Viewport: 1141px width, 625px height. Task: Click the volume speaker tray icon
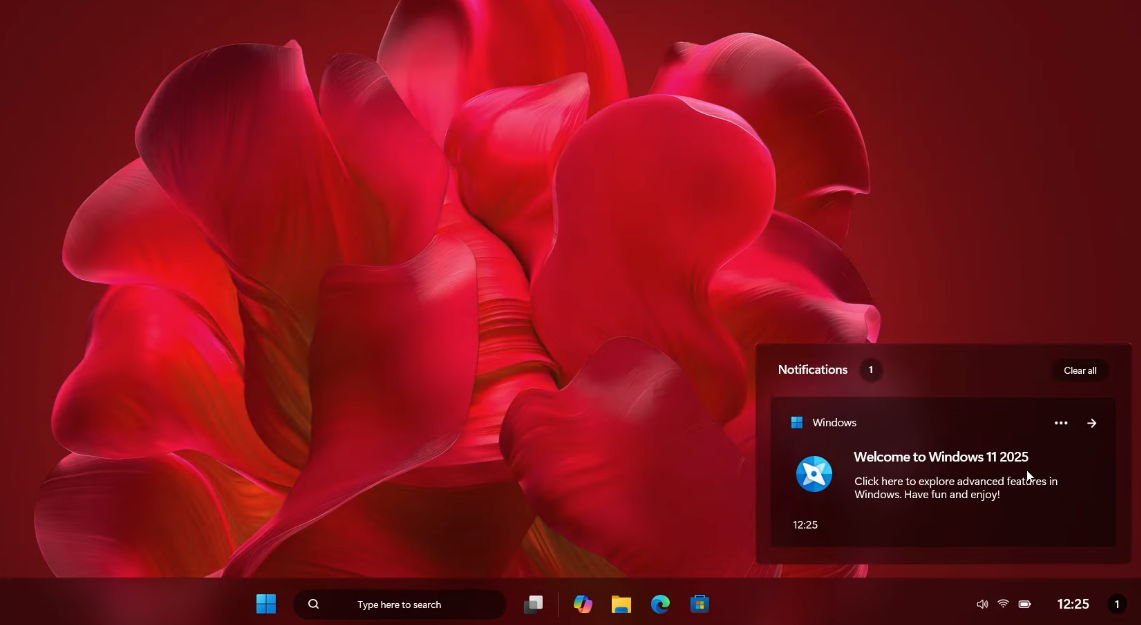point(982,604)
